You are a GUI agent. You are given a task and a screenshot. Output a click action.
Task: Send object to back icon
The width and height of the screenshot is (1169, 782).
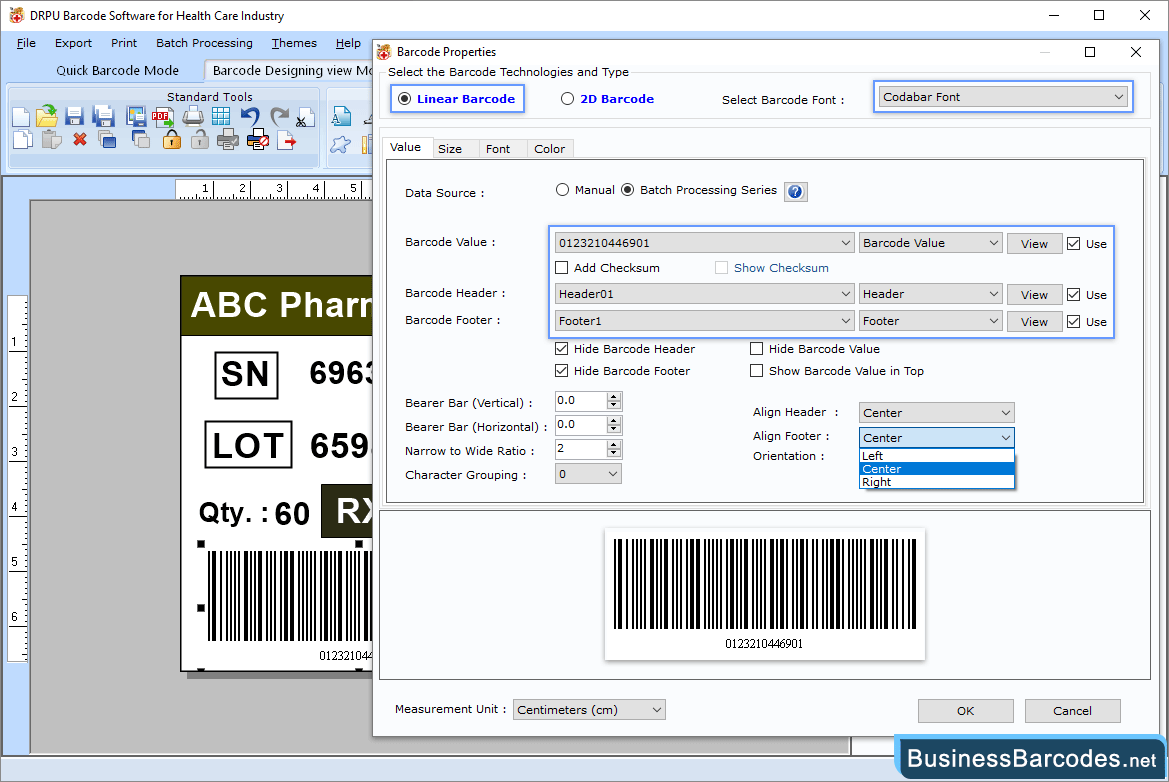tap(140, 139)
